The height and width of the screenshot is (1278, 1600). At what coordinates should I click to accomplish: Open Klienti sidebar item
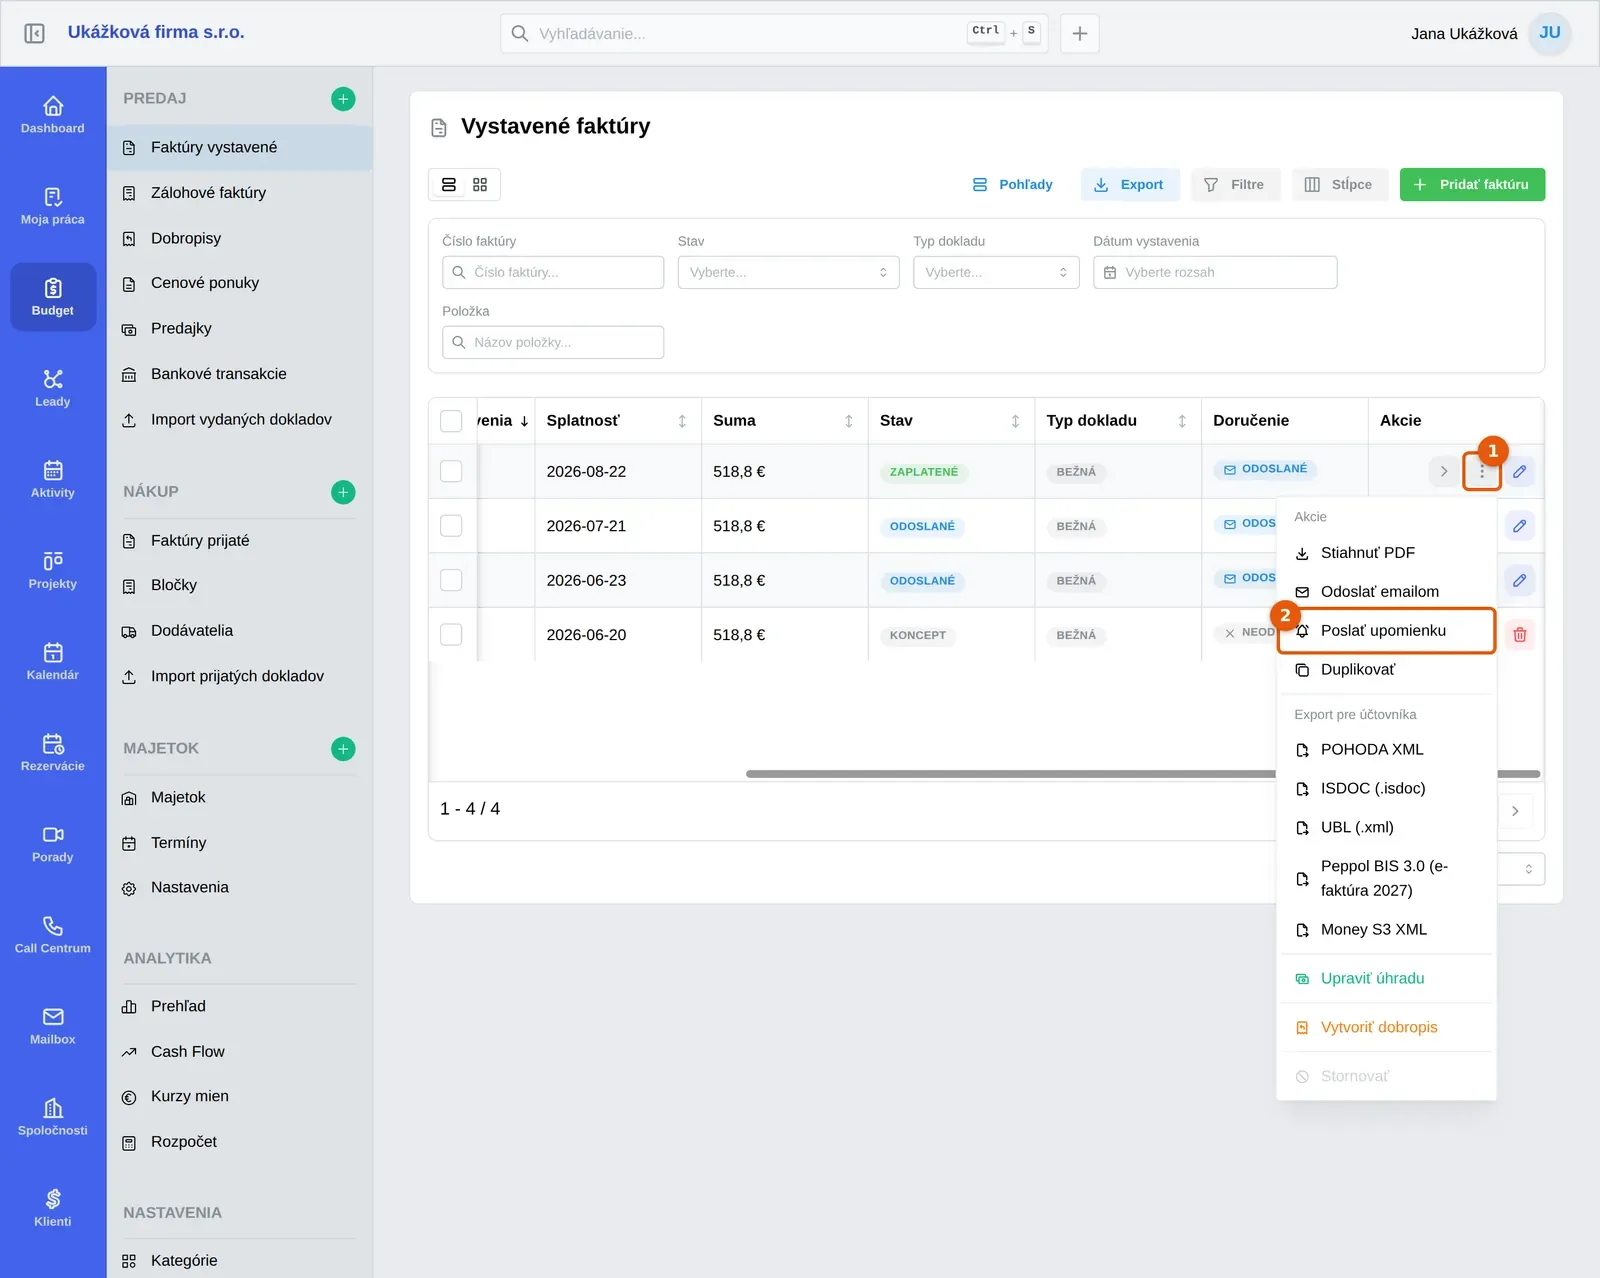tap(53, 1207)
